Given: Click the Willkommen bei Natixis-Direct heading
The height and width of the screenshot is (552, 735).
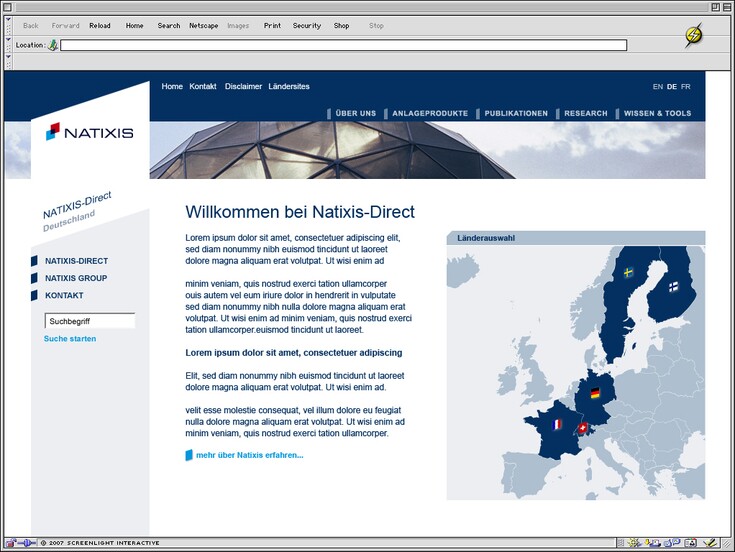Looking at the screenshot, I should click(x=300, y=212).
